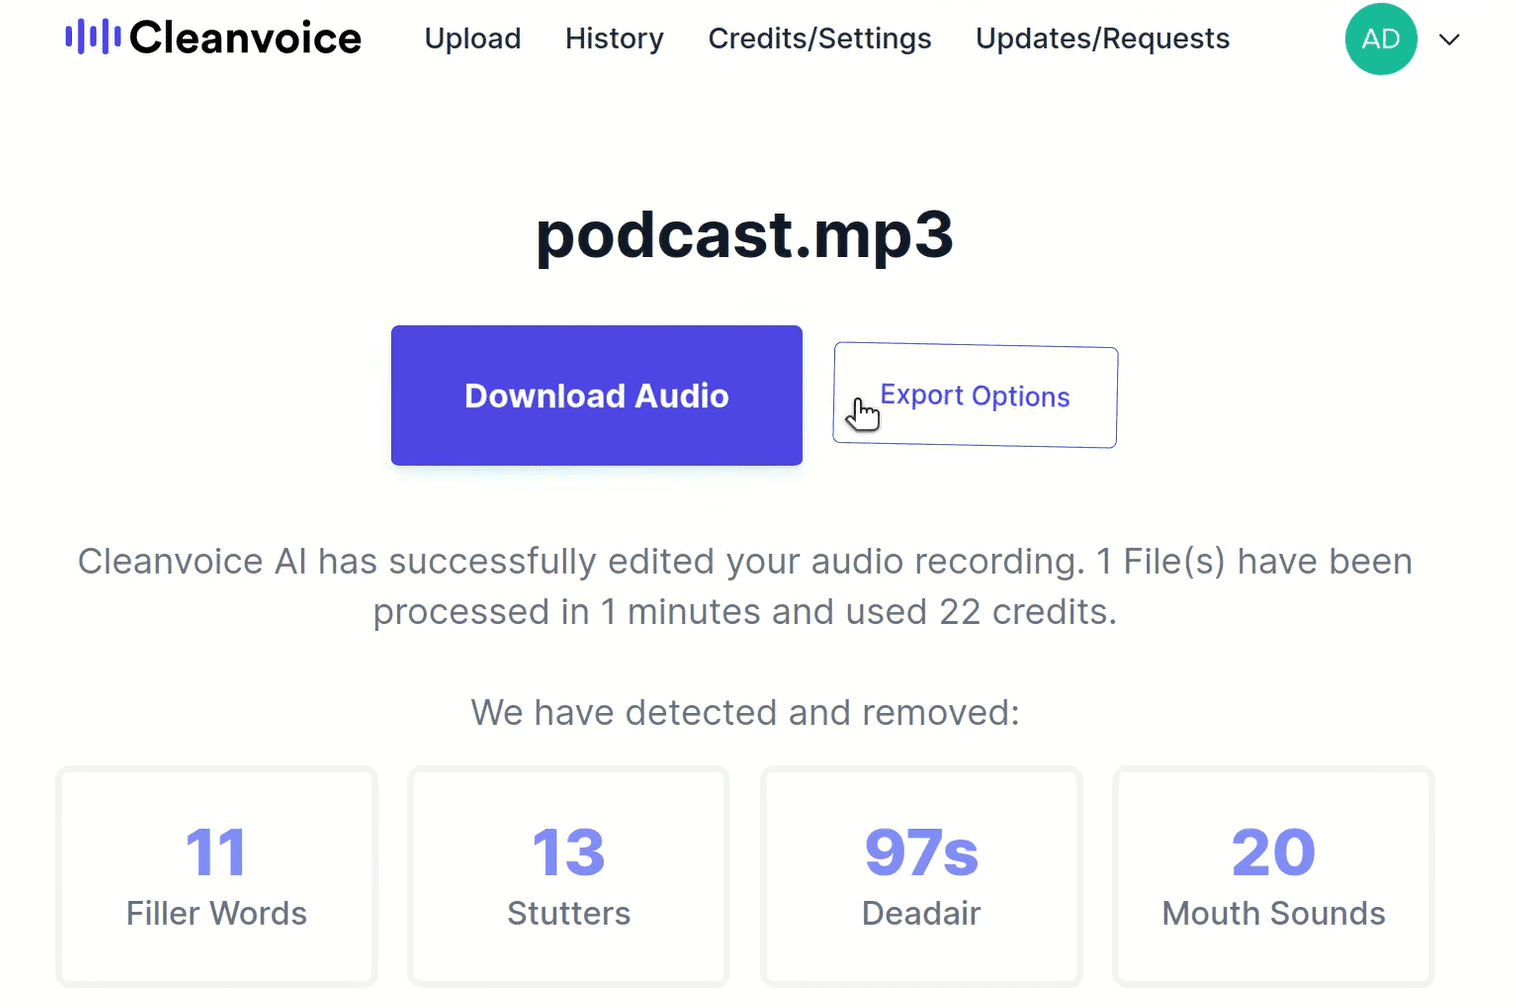The width and height of the screenshot is (1516, 1008).
Task: Open the History menu item
Action: [614, 38]
